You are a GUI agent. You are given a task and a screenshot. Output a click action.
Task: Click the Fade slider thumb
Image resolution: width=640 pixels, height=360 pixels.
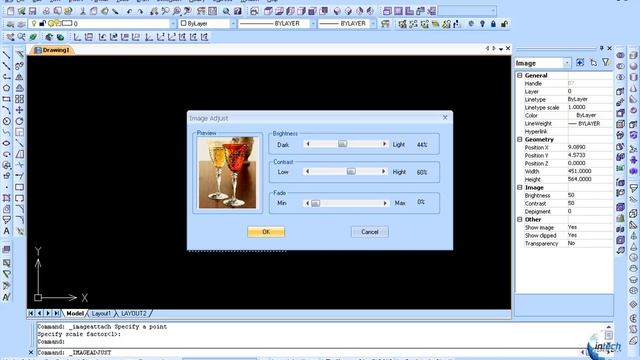click(315, 203)
